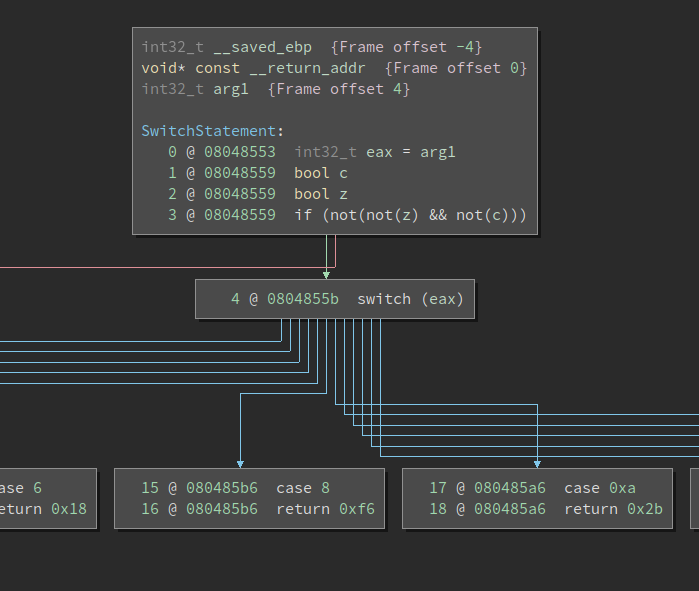This screenshot has width=699, height=591.
Task: Select the eax variable in instruction 0
Action: (379, 152)
